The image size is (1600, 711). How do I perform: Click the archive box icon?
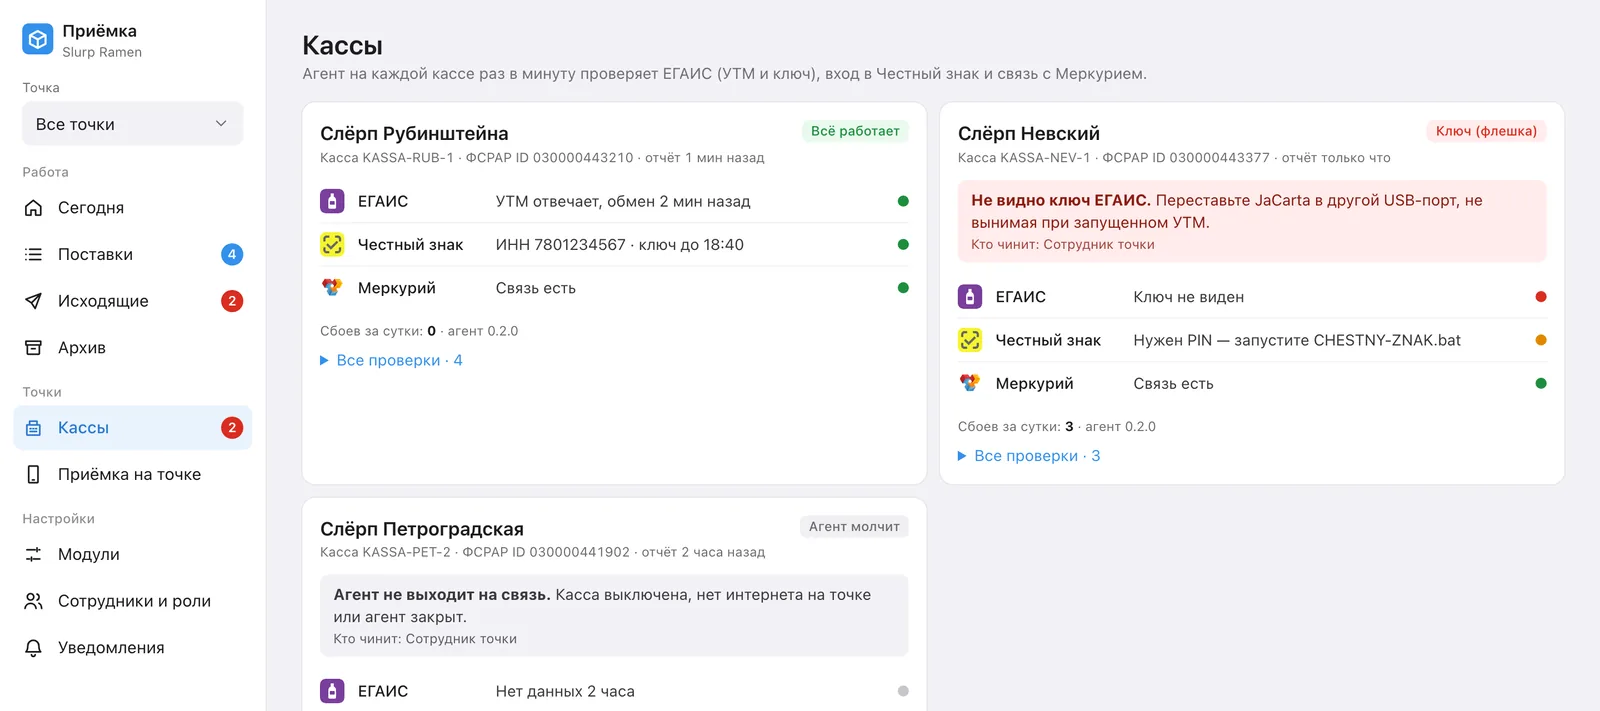(33, 348)
